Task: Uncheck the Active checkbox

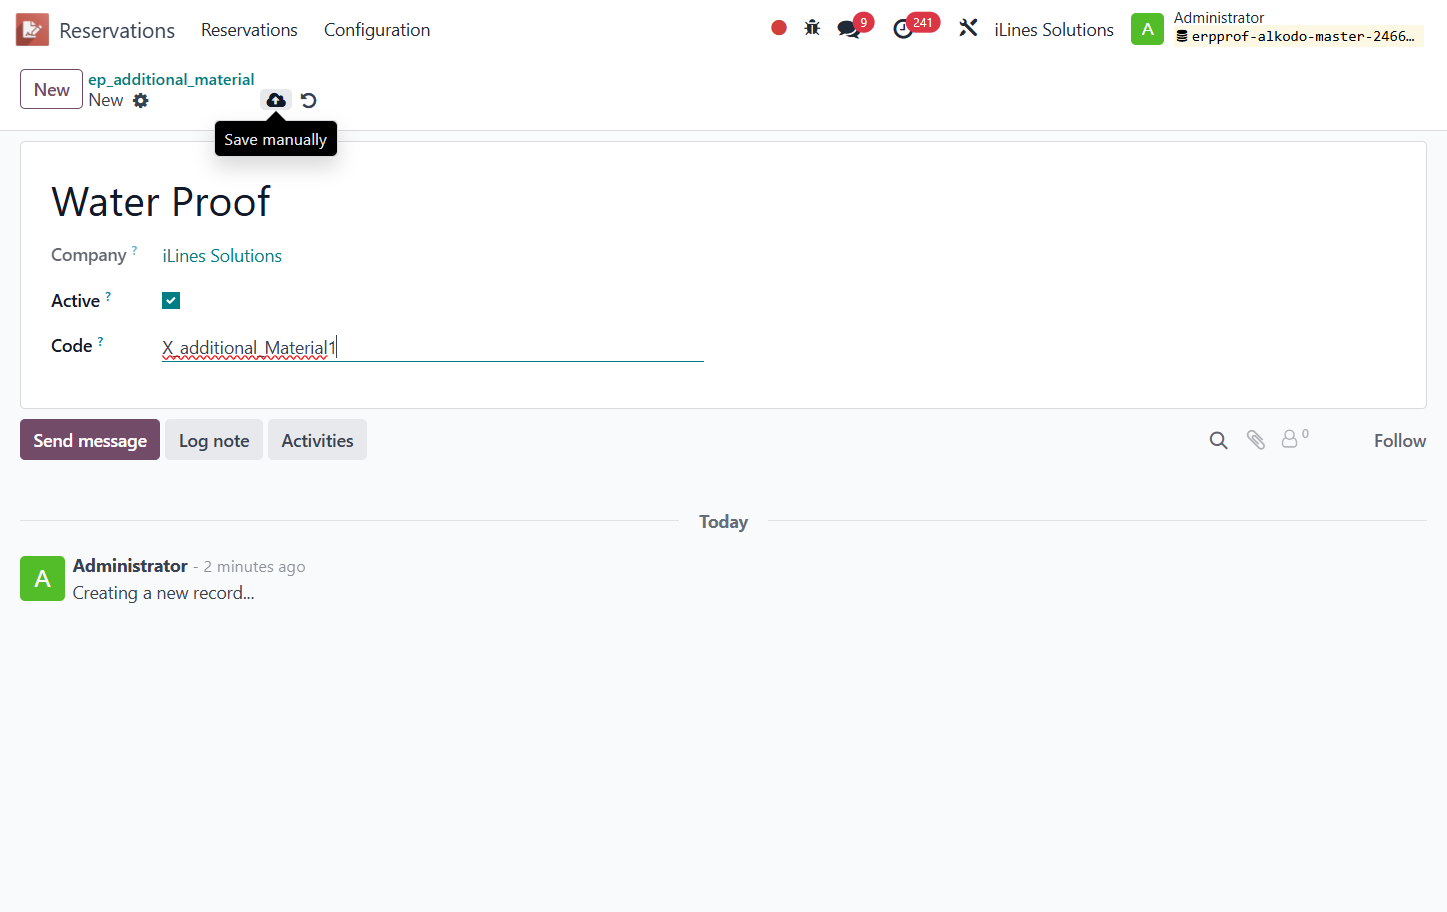Action: (171, 300)
